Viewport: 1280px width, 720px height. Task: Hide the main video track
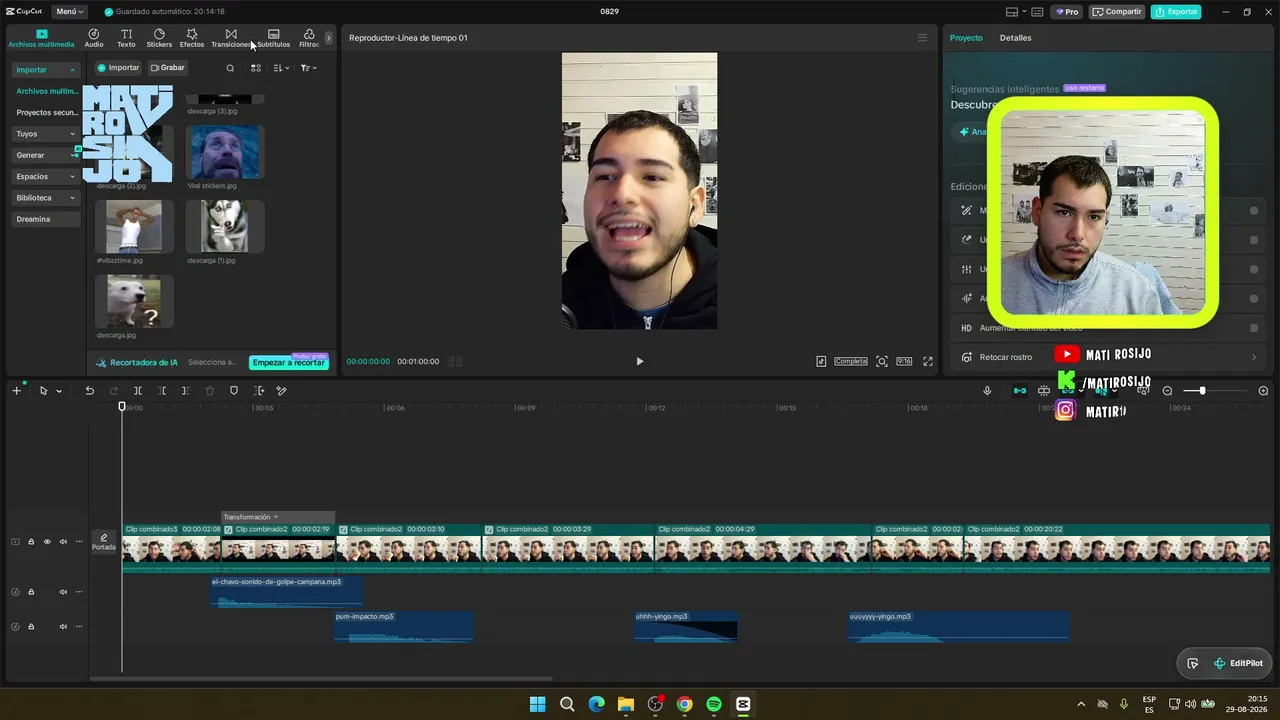click(x=47, y=542)
